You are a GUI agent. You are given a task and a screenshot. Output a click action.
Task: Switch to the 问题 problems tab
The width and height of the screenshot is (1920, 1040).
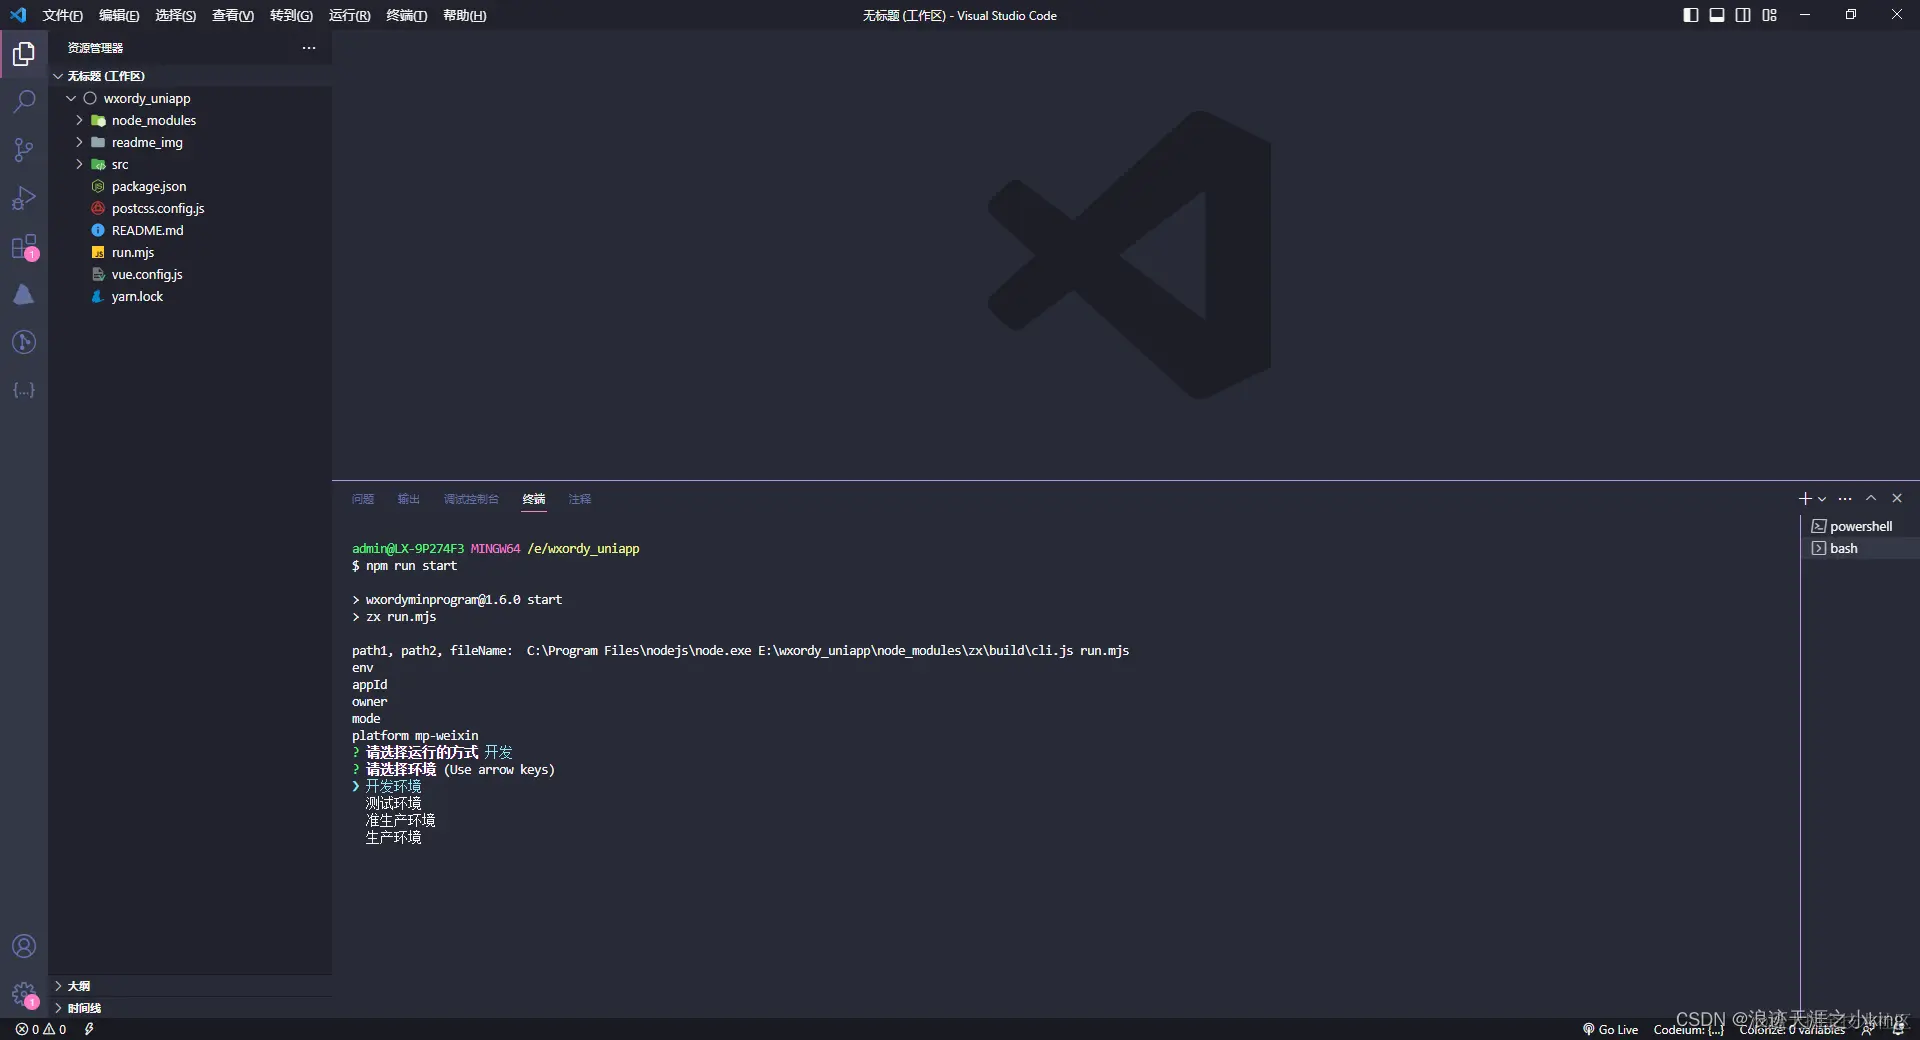coord(363,499)
